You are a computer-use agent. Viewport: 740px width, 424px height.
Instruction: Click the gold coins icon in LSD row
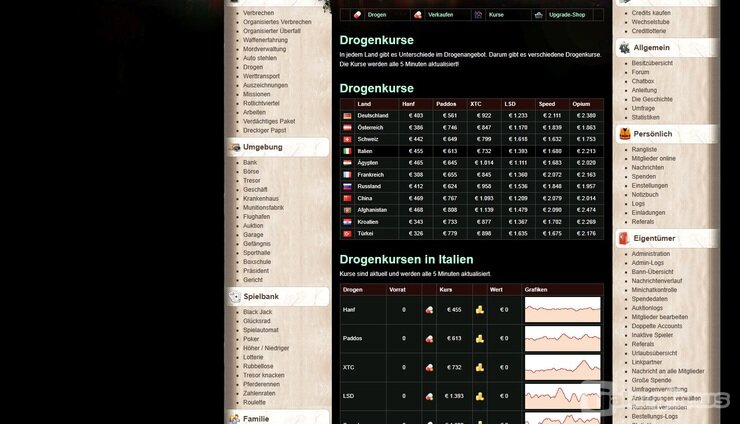point(479,396)
